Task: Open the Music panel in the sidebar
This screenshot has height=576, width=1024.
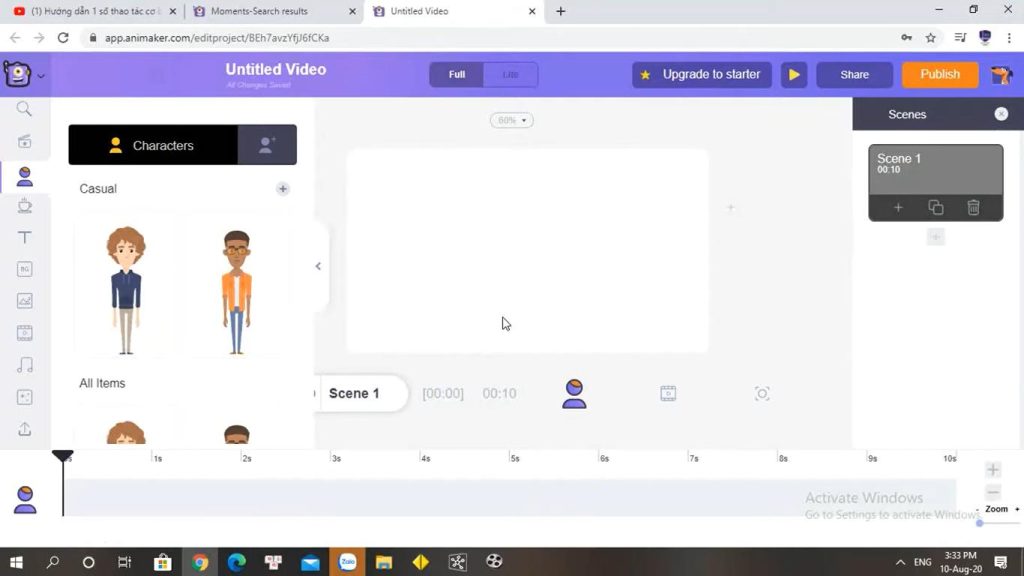Action: tap(25, 364)
